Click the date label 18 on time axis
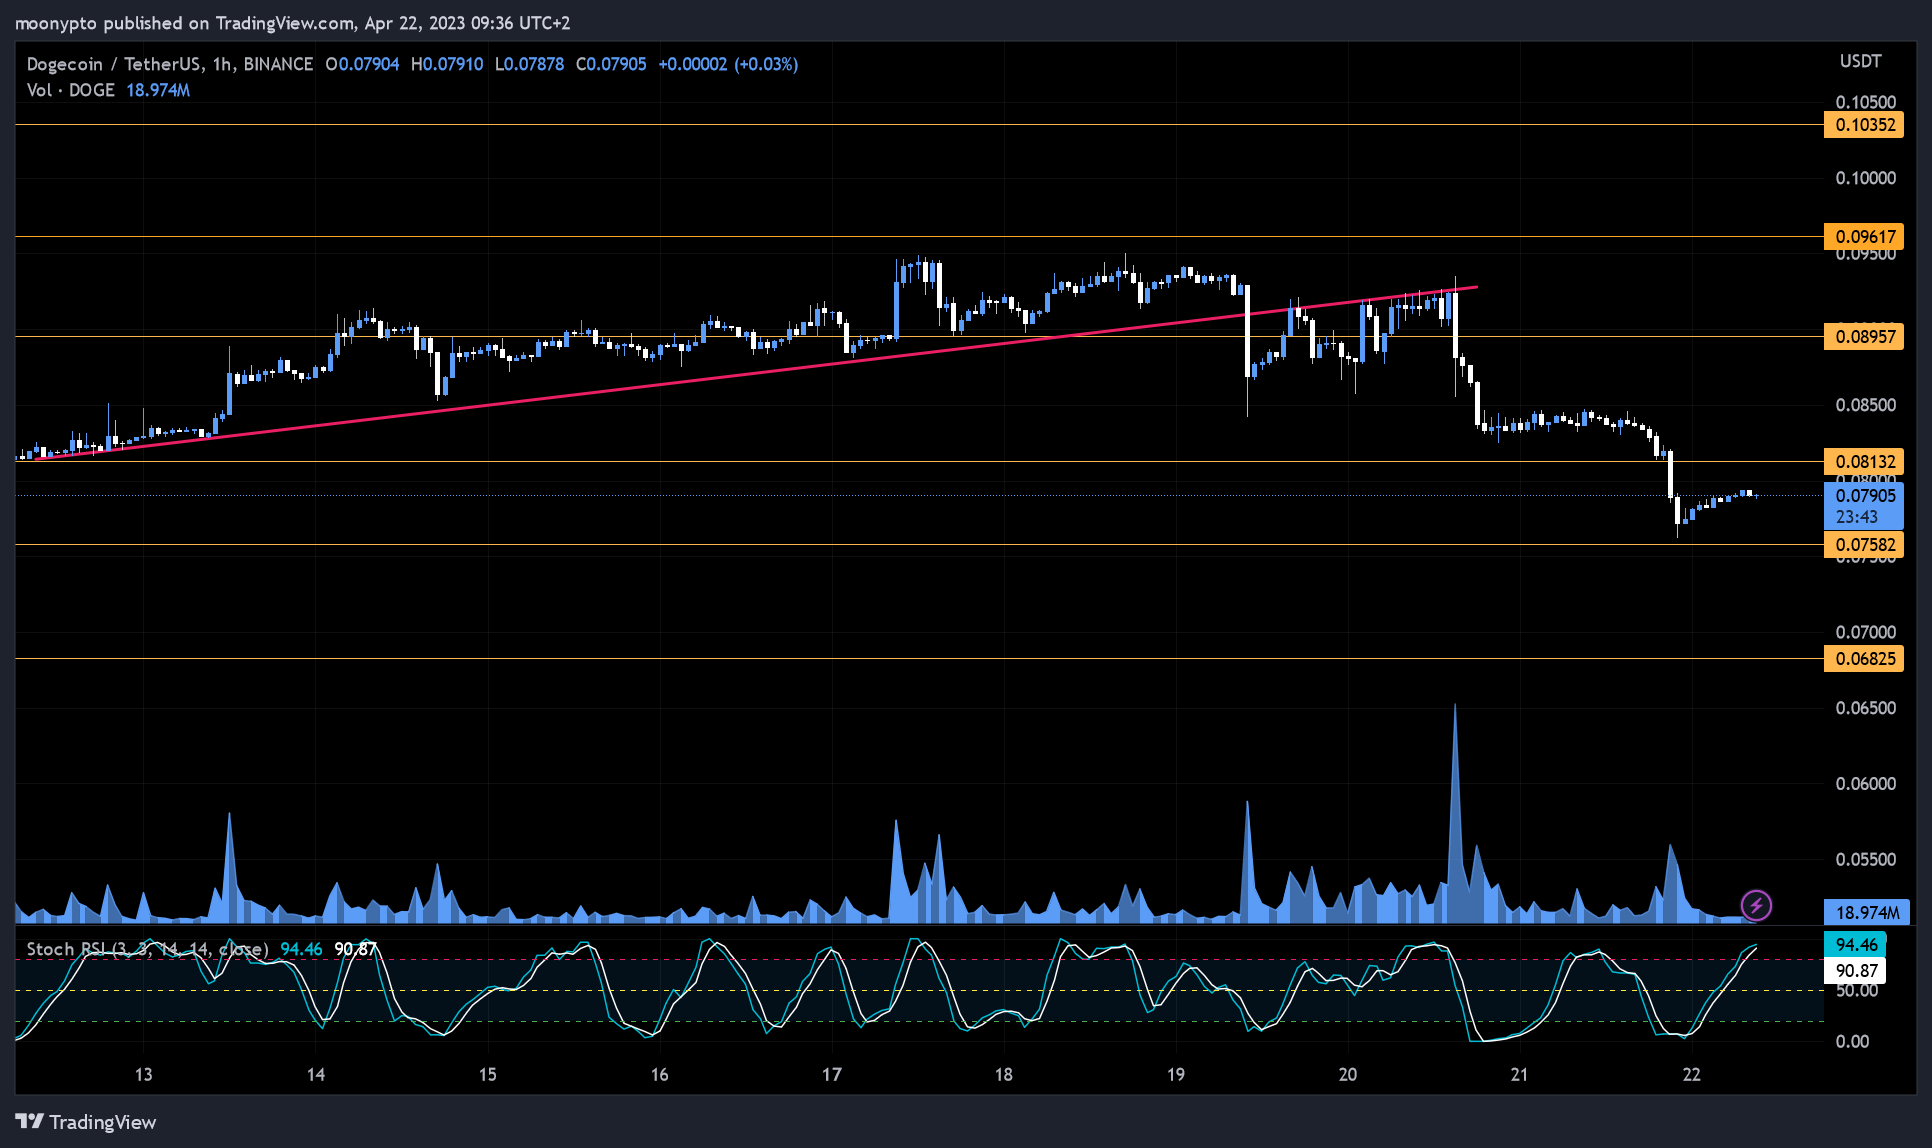Screen dimensions: 1932x1148 (1004, 1075)
